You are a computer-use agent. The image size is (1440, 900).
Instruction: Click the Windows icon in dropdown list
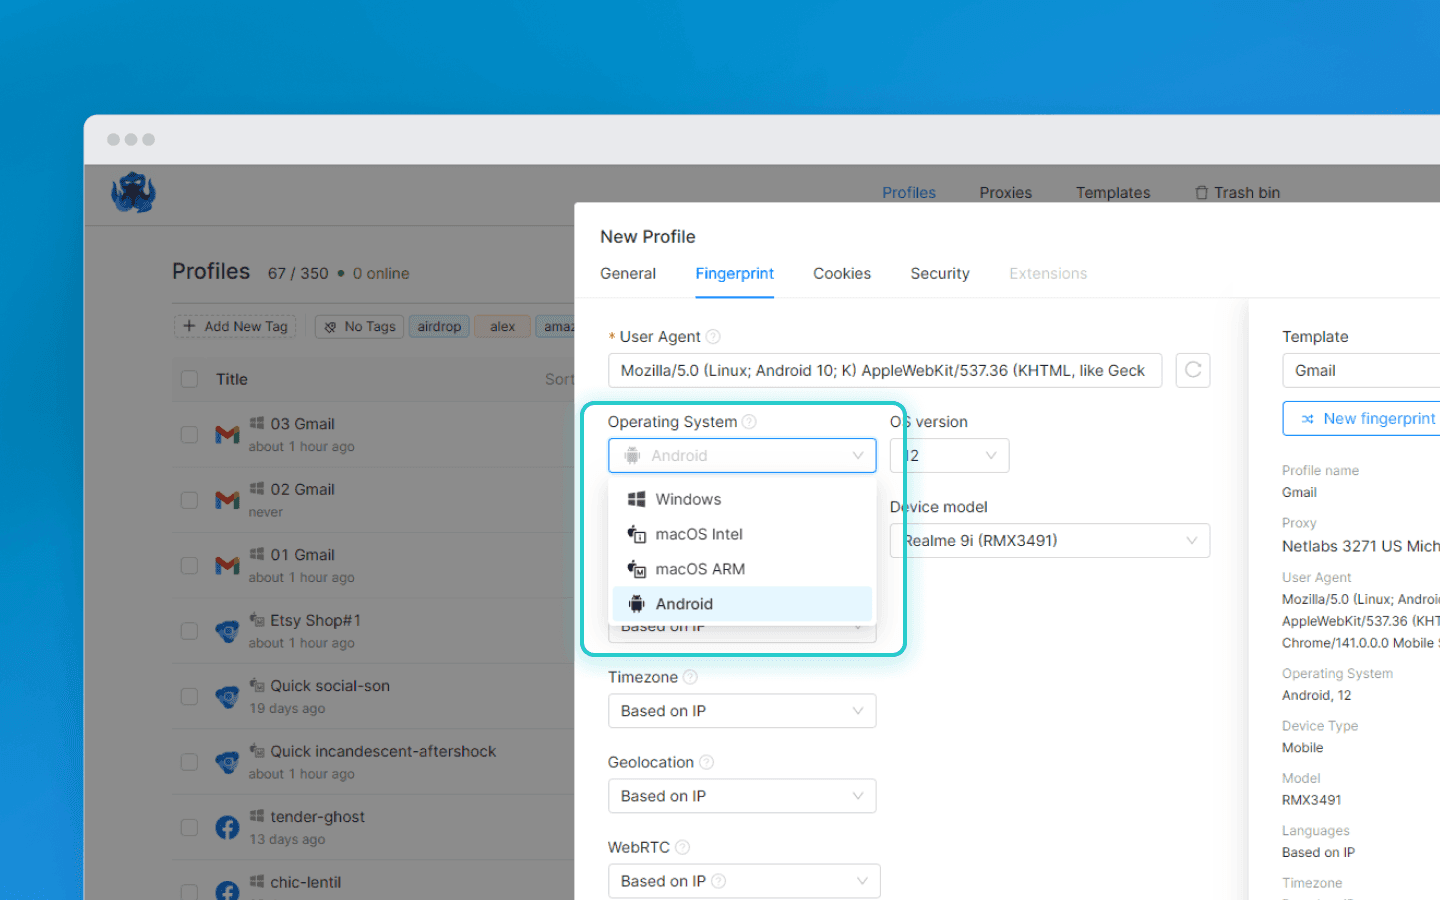coord(636,499)
